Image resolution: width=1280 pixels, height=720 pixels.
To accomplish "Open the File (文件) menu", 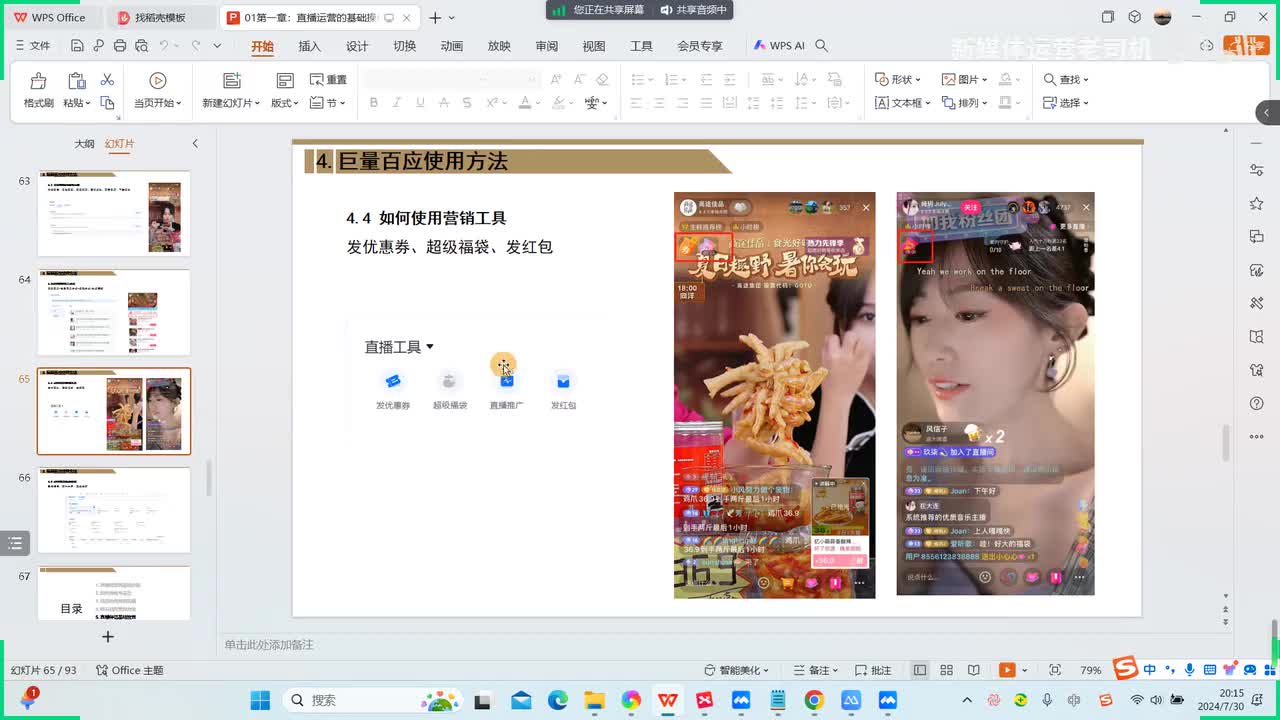I will [x=33, y=46].
